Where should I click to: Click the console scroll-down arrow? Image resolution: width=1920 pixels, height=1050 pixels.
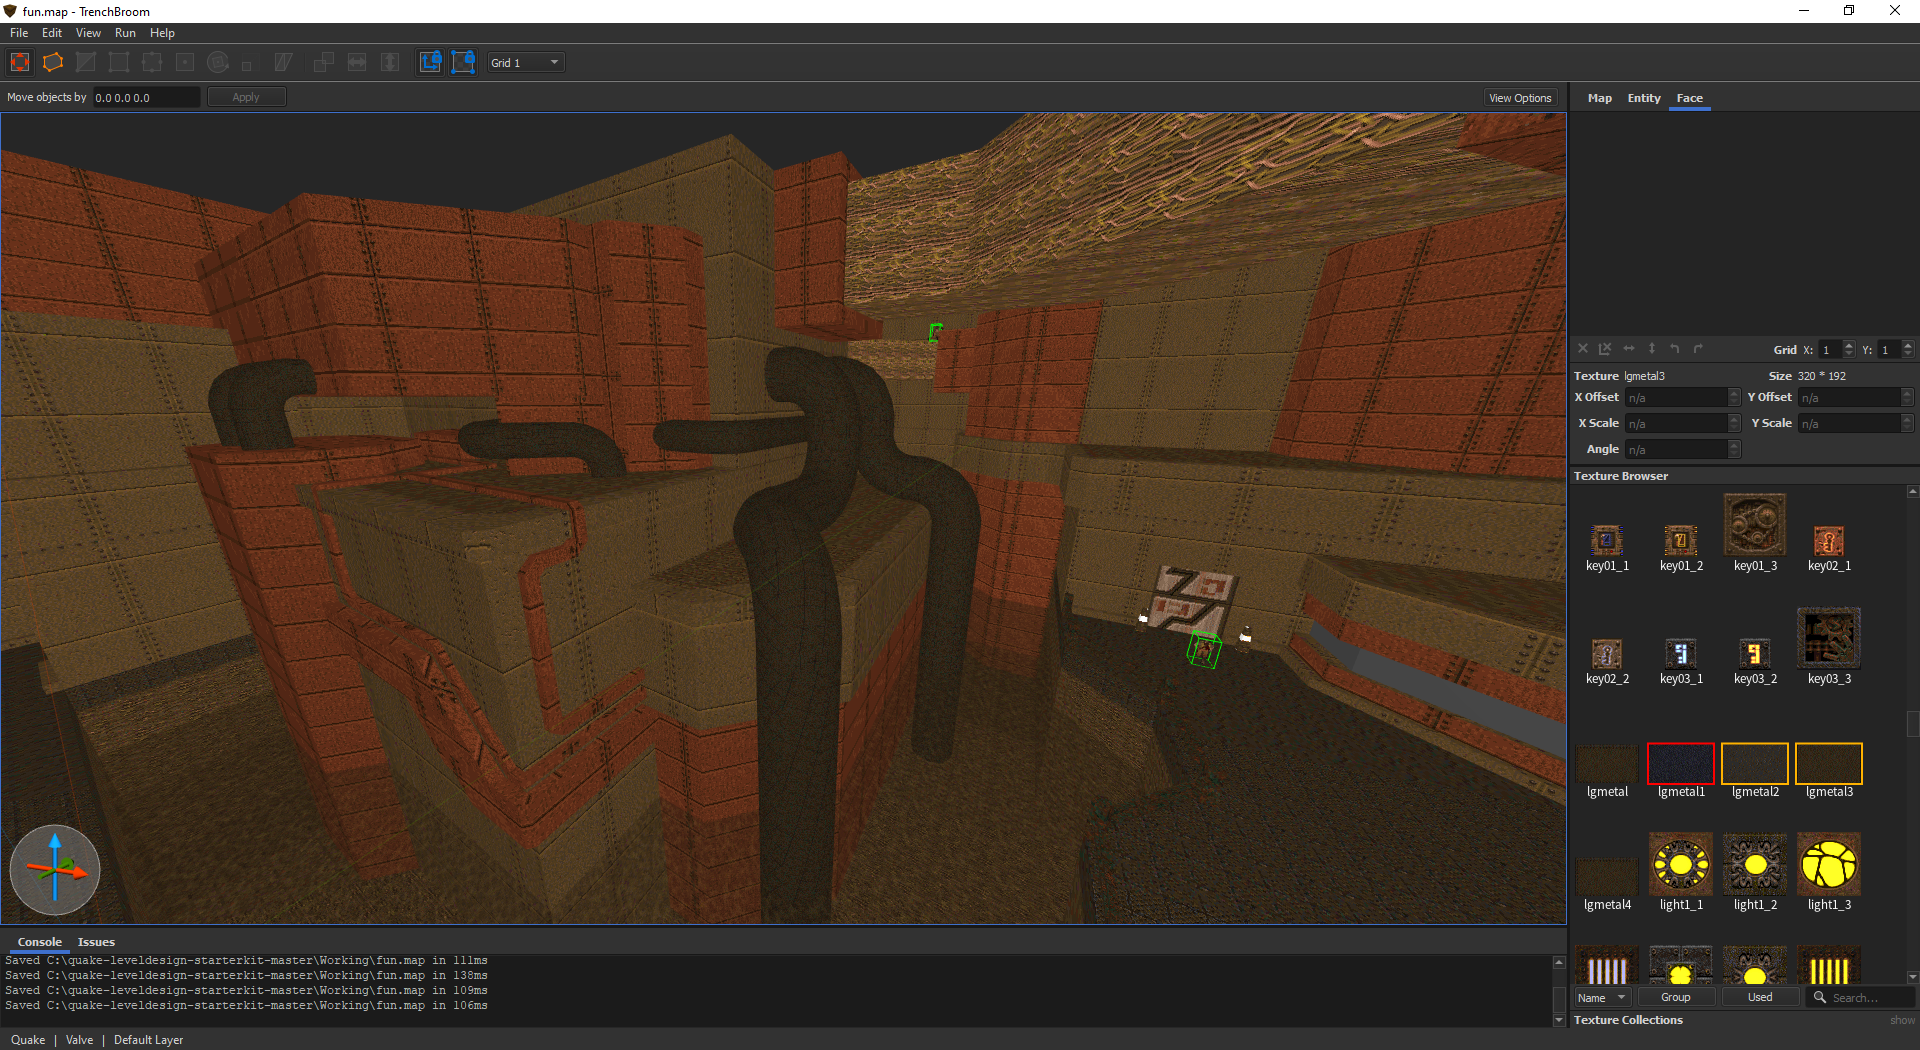(x=1559, y=1020)
